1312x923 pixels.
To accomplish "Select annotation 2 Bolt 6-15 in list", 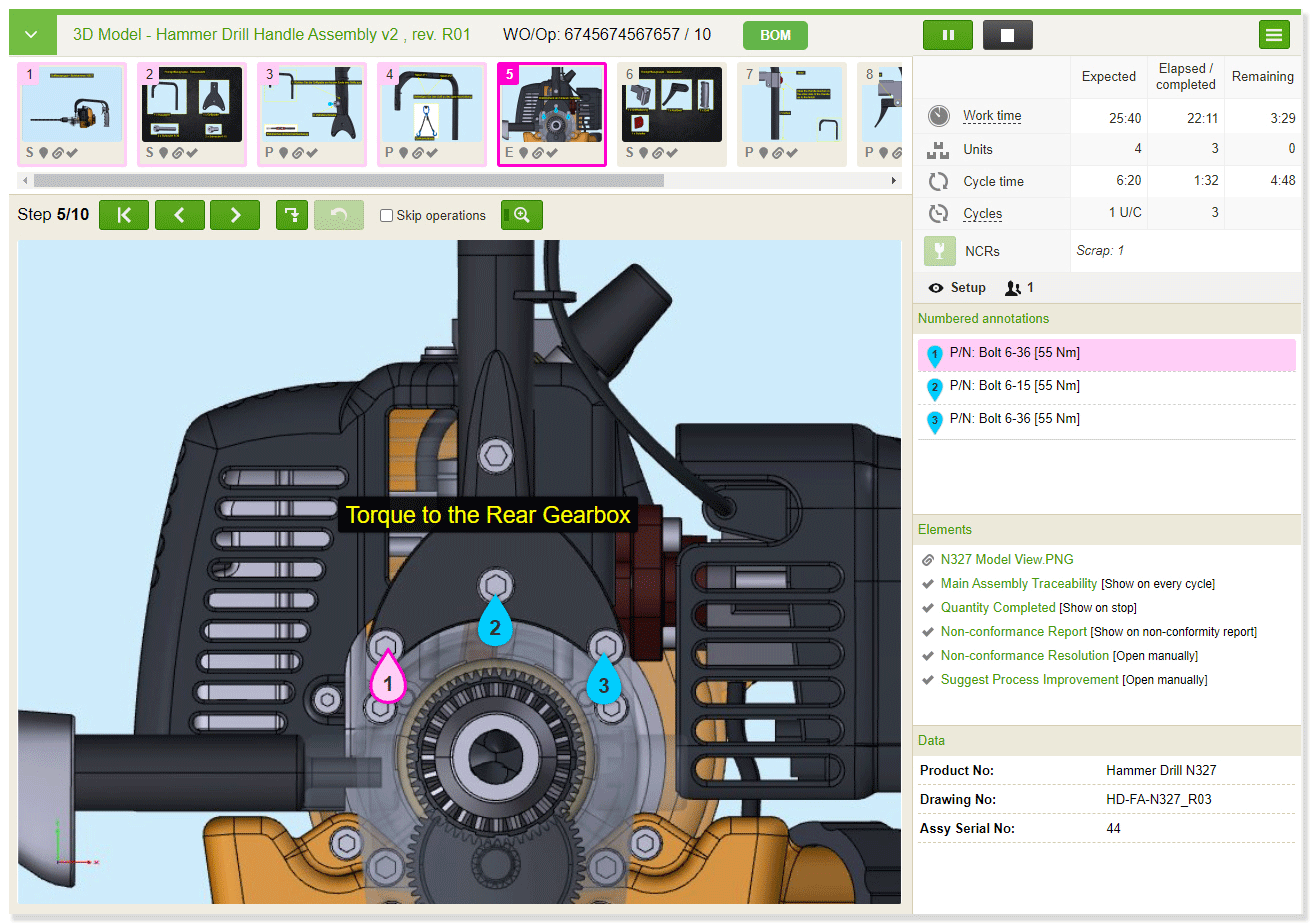I will pos(1014,386).
